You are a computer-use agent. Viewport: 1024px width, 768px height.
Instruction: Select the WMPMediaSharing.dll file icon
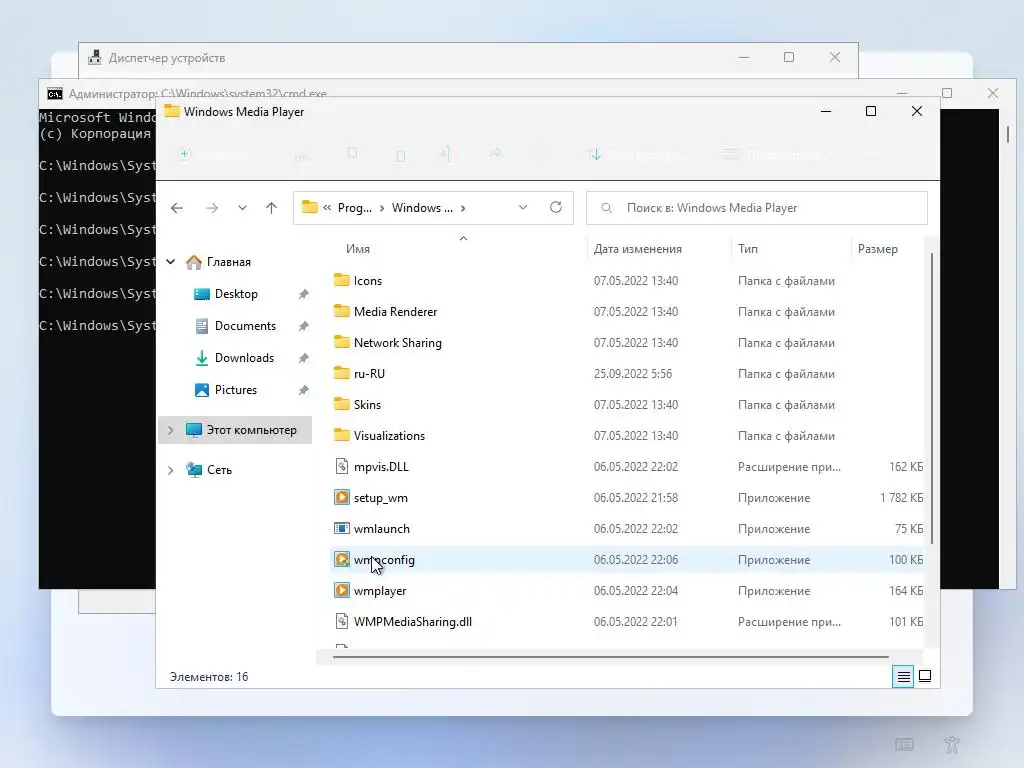pyautogui.click(x=342, y=621)
